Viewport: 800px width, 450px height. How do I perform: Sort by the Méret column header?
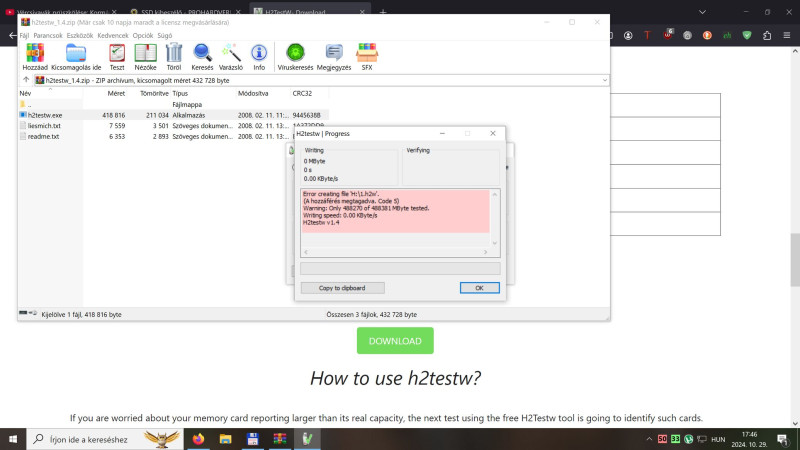(x=105, y=93)
